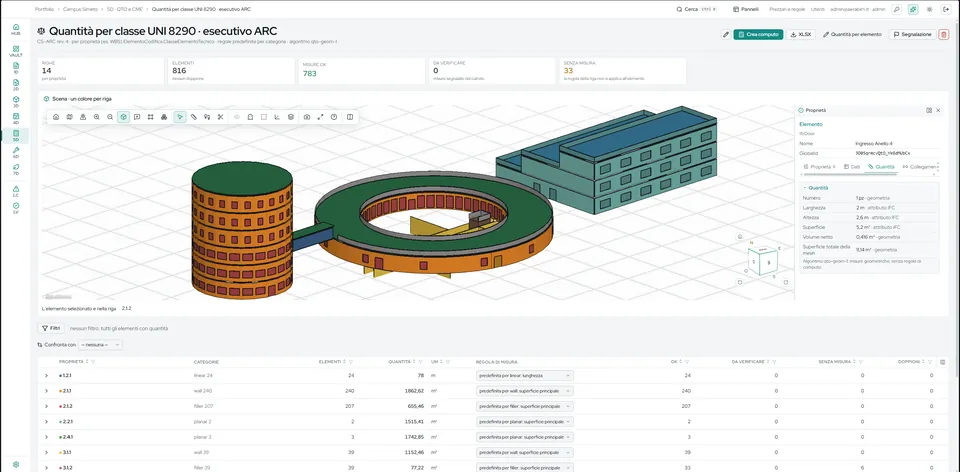Zoom out with the scene toolbar magnifier
The height and width of the screenshot is (472, 960).
pyautogui.click(x=110, y=117)
